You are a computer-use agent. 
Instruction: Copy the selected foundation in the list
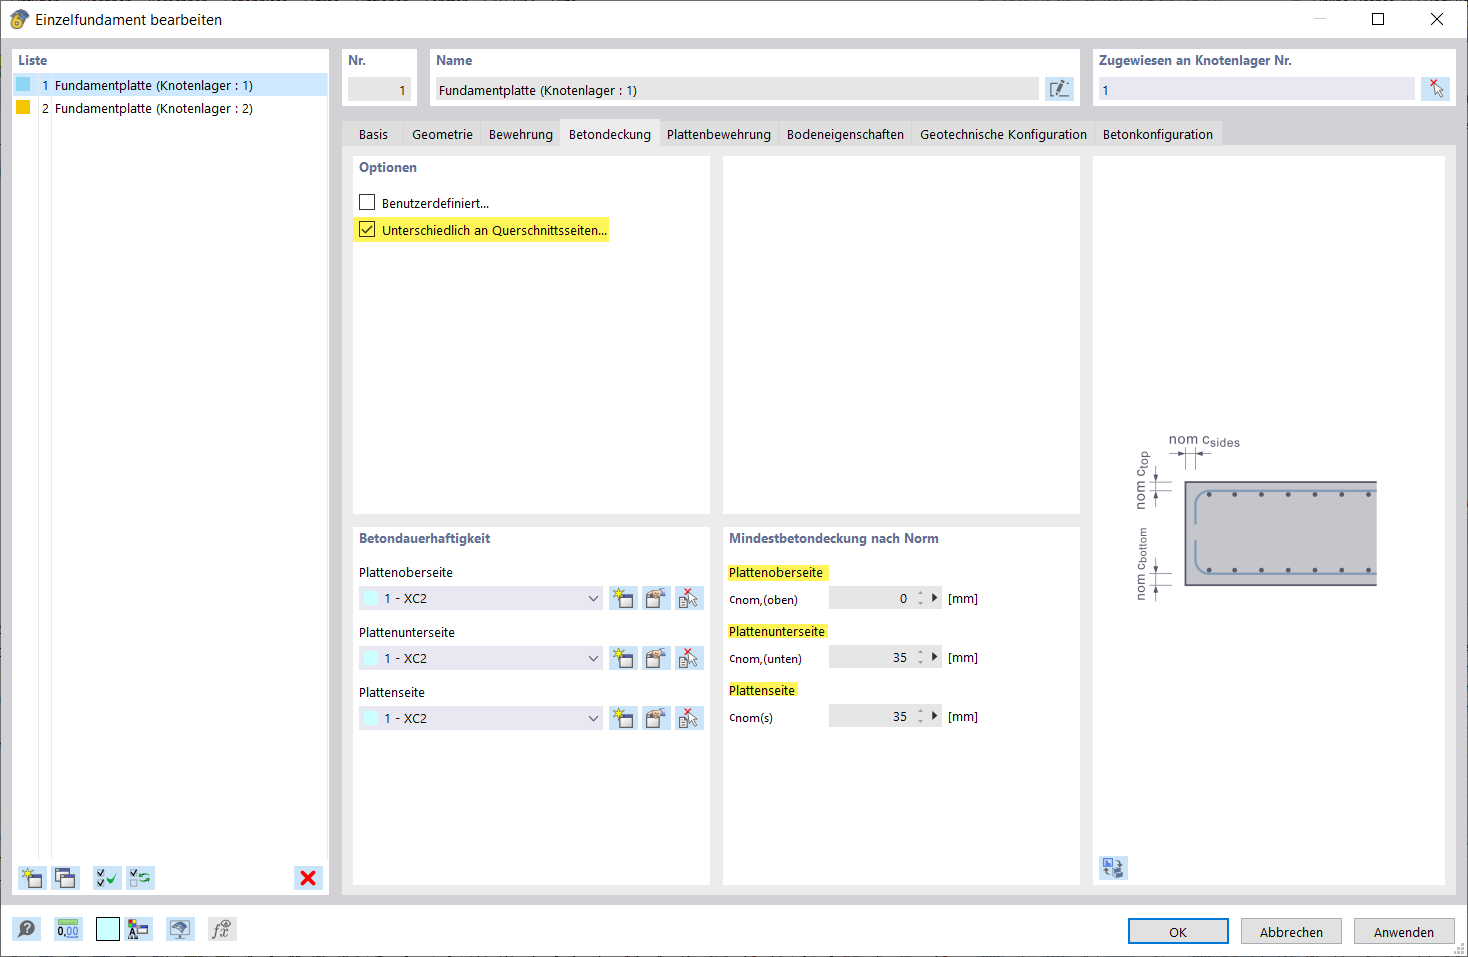(65, 878)
